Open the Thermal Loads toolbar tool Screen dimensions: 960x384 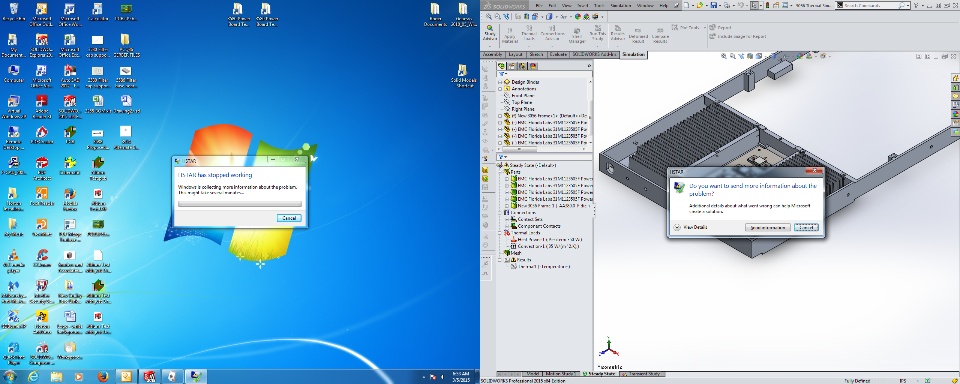pyautogui.click(x=529, y=36)
